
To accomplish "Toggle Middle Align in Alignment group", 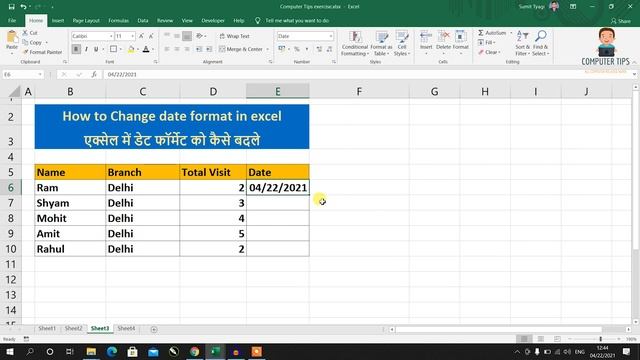I will coord(177,36).
